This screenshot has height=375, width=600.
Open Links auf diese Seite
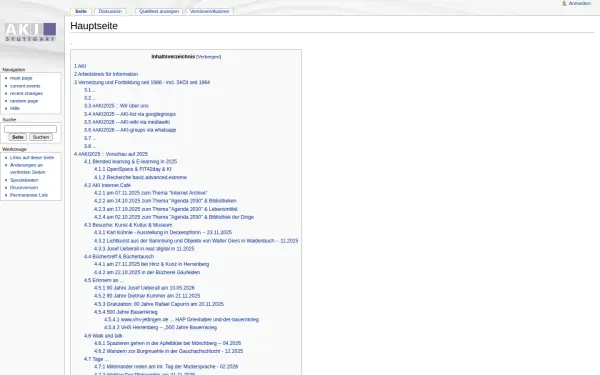tap(32, 158)
